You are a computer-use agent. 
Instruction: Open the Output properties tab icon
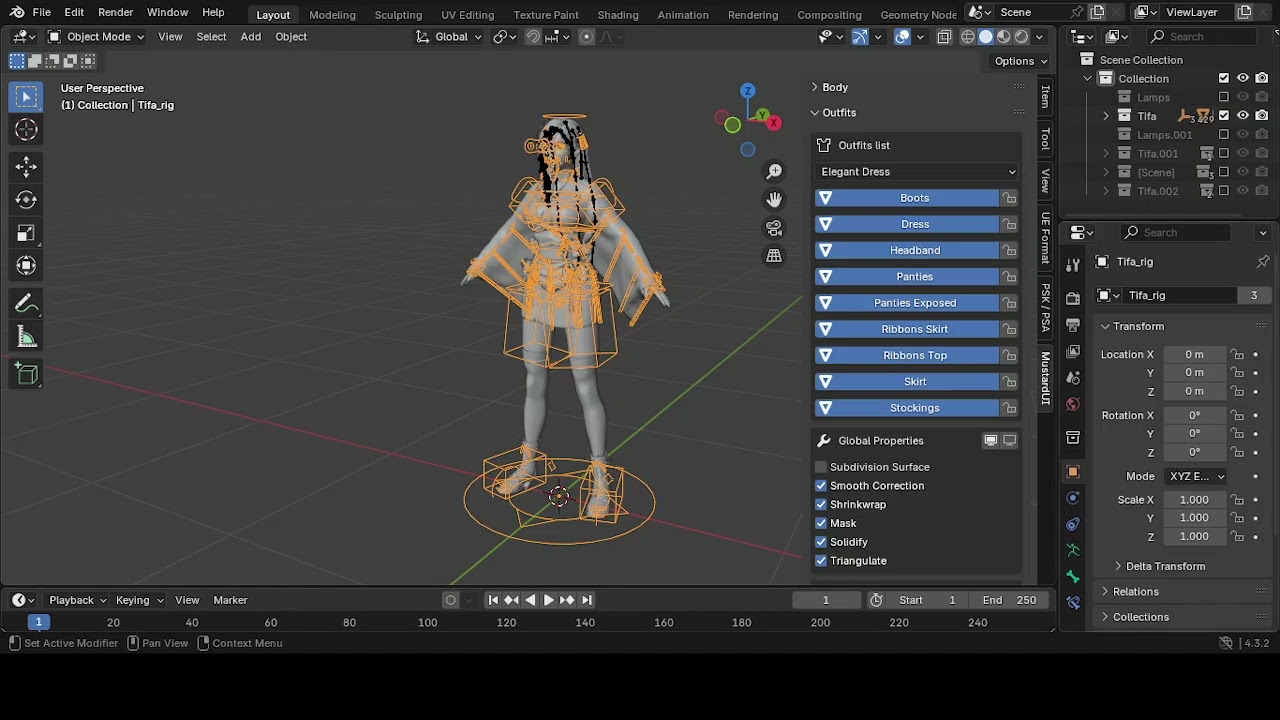click(1073, 325)
